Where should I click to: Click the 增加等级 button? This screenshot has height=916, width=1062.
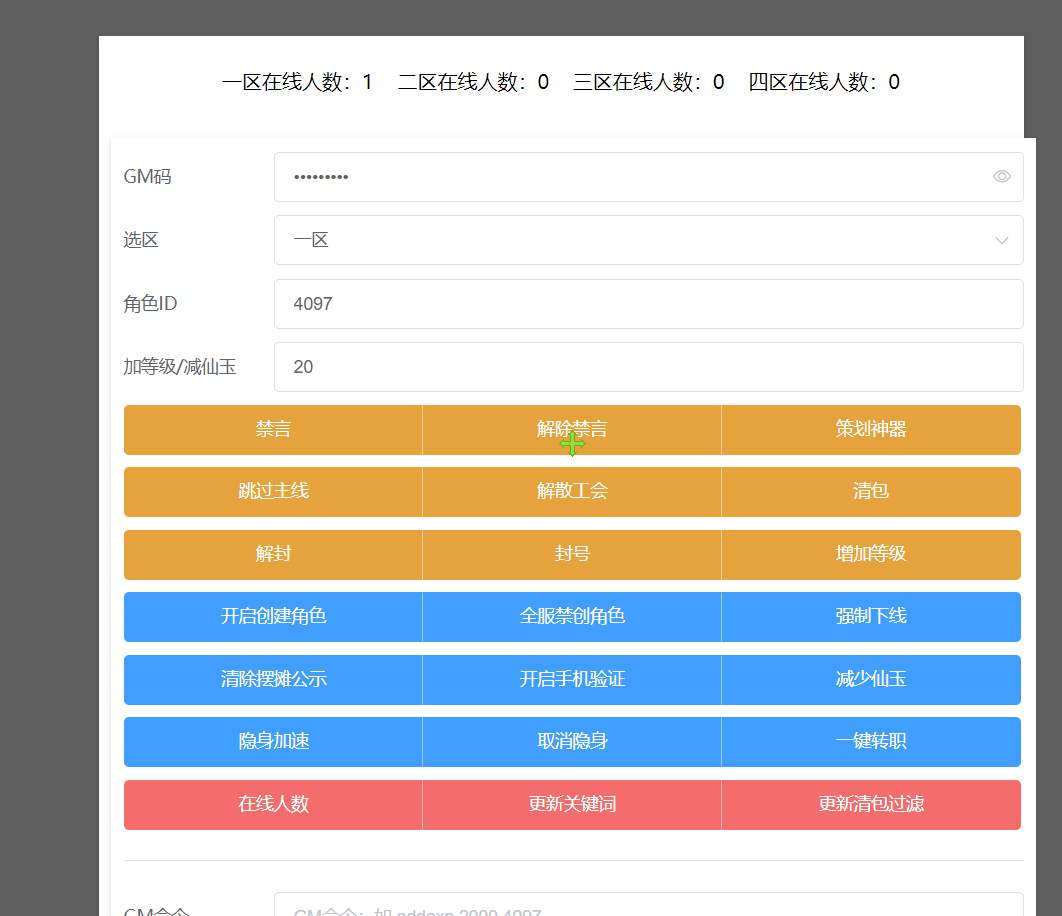point(871,554)
